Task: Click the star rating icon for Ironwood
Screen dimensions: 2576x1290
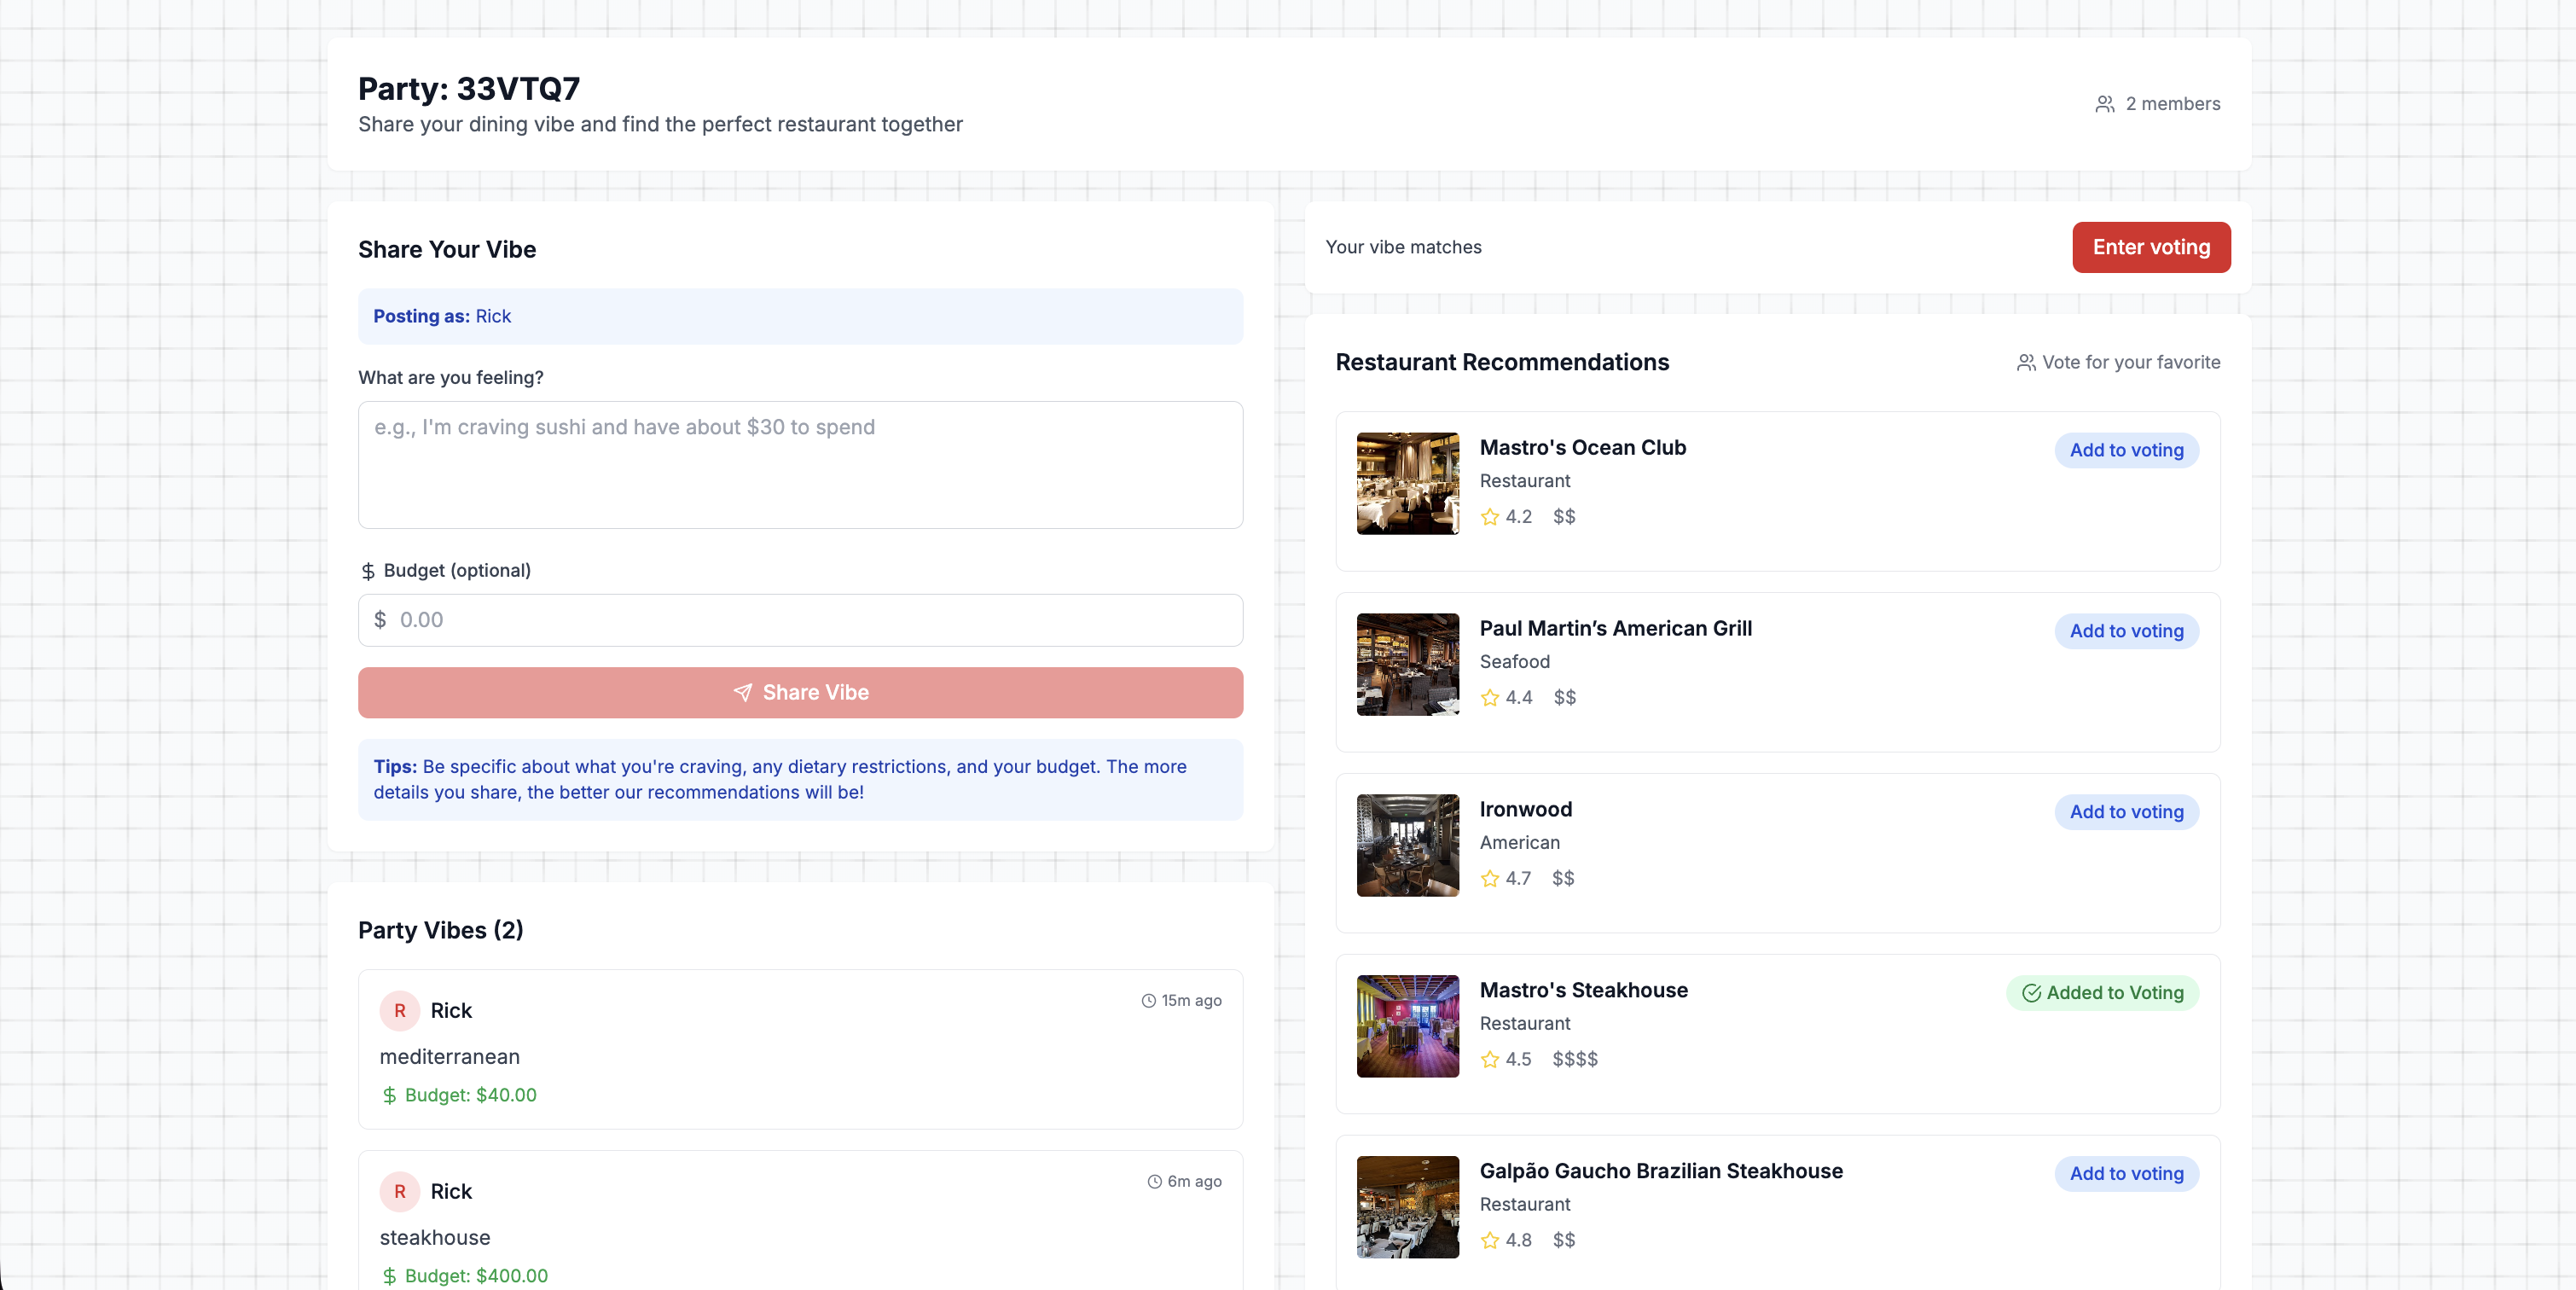Action: 1489,879
